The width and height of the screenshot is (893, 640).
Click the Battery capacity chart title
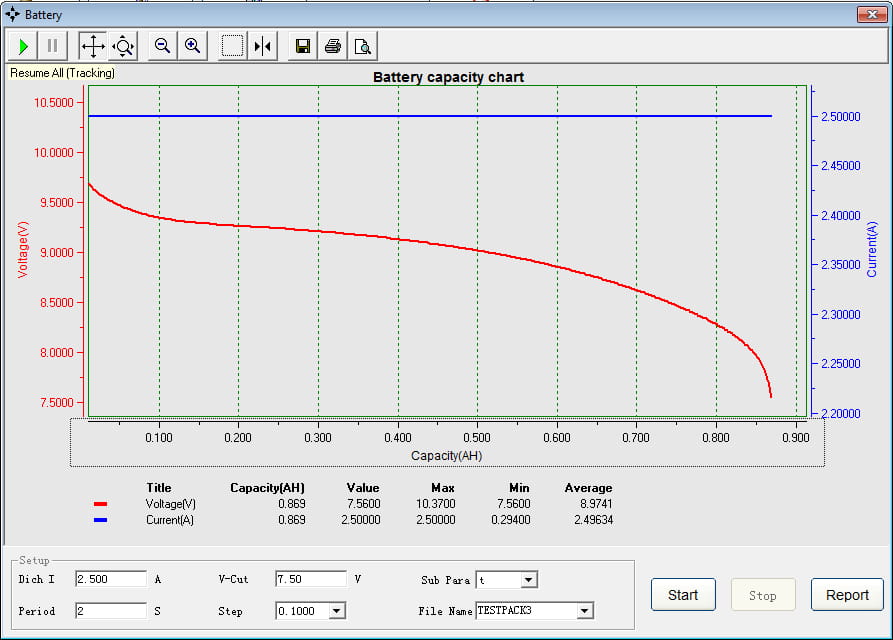pos(448,77)
